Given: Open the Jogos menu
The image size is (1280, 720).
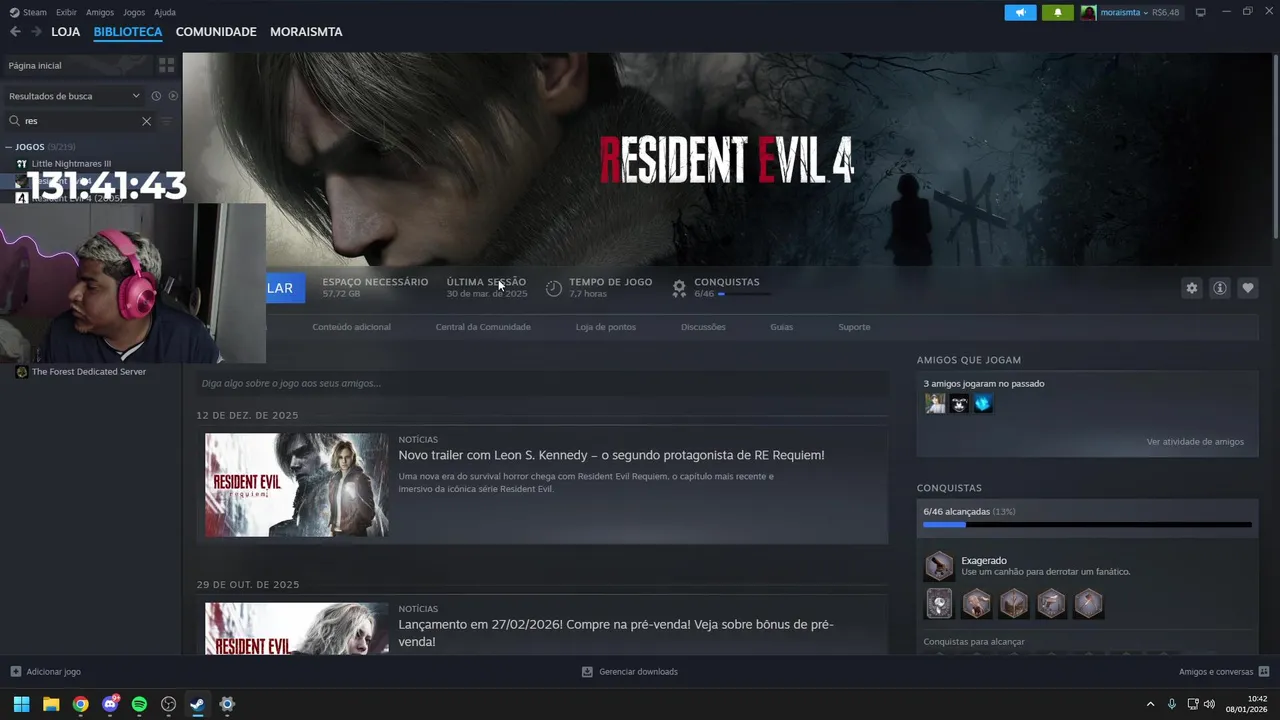Looking at the screenshot, I should point(134,13).
